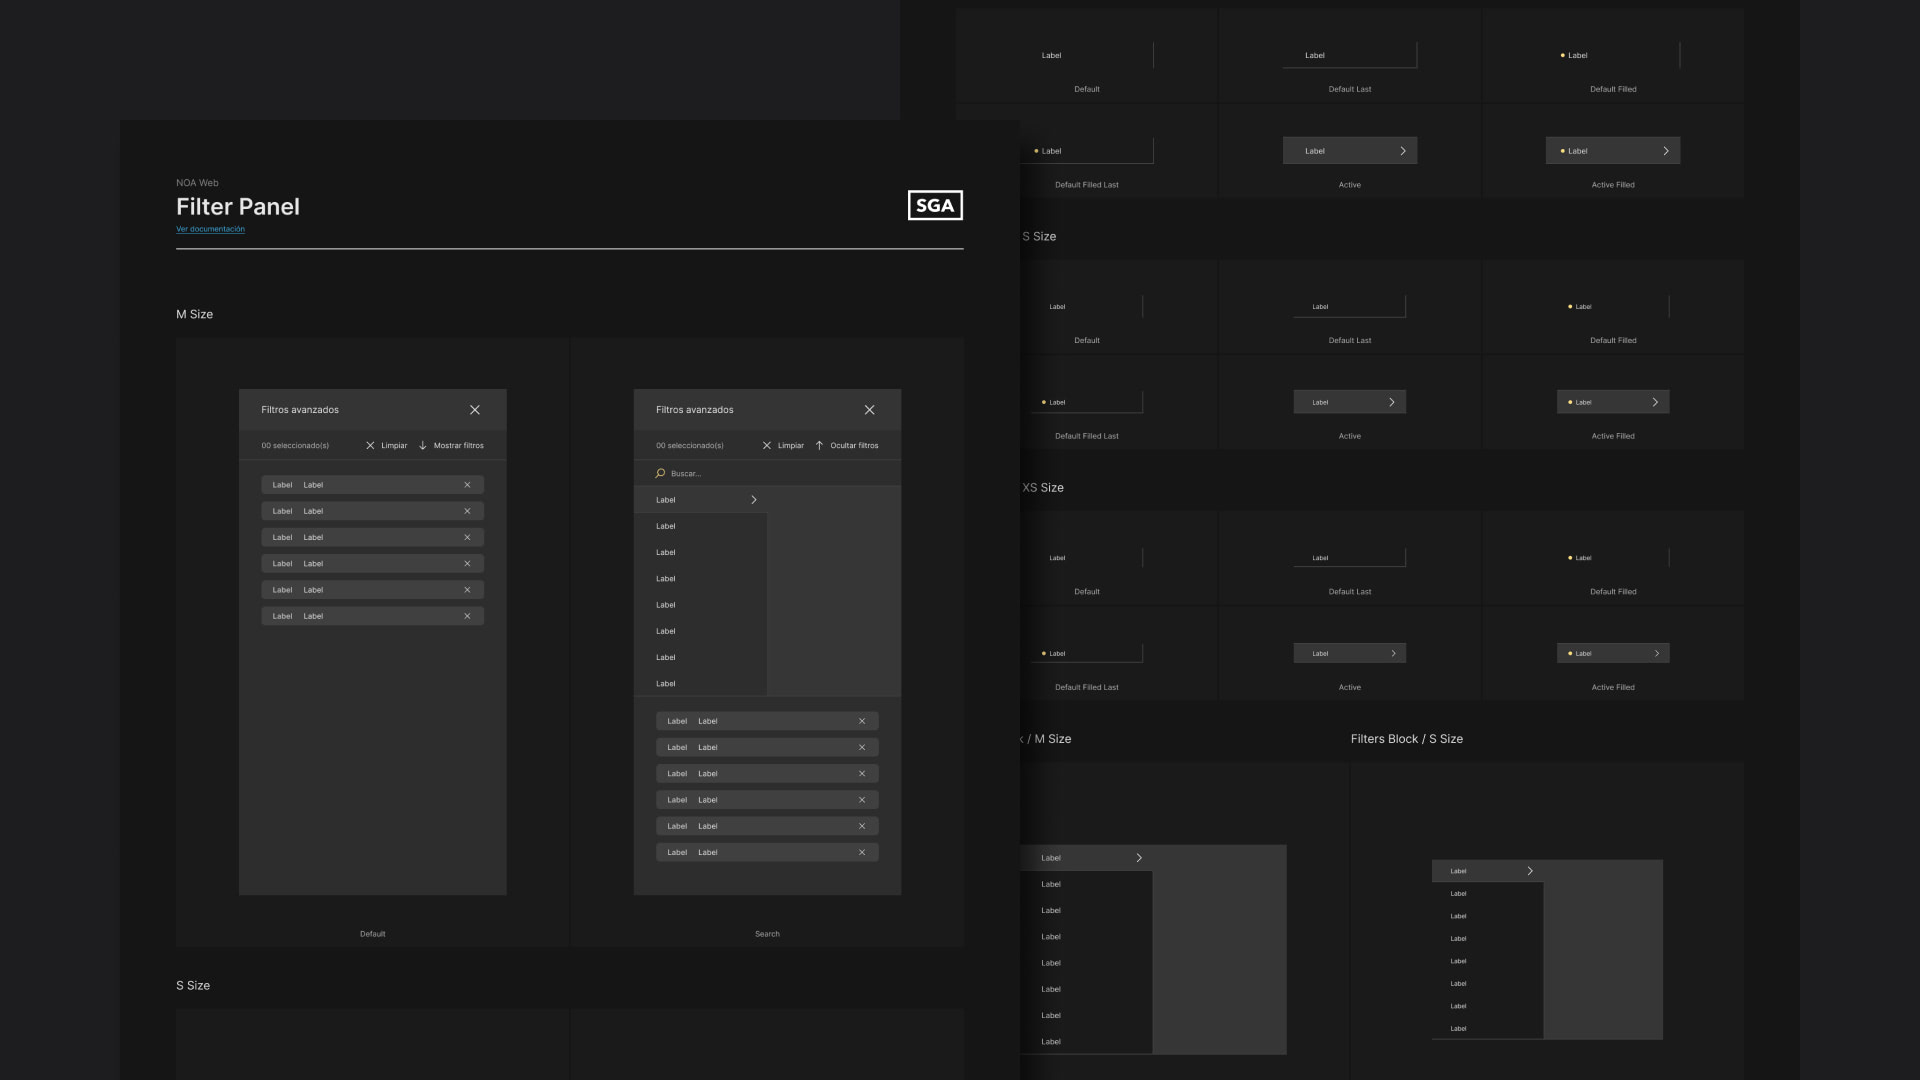Click the Active item chevron above the S Size heading
Image resolution: width=1920 pixels, height=1080 pixels.
(1403, 151)
